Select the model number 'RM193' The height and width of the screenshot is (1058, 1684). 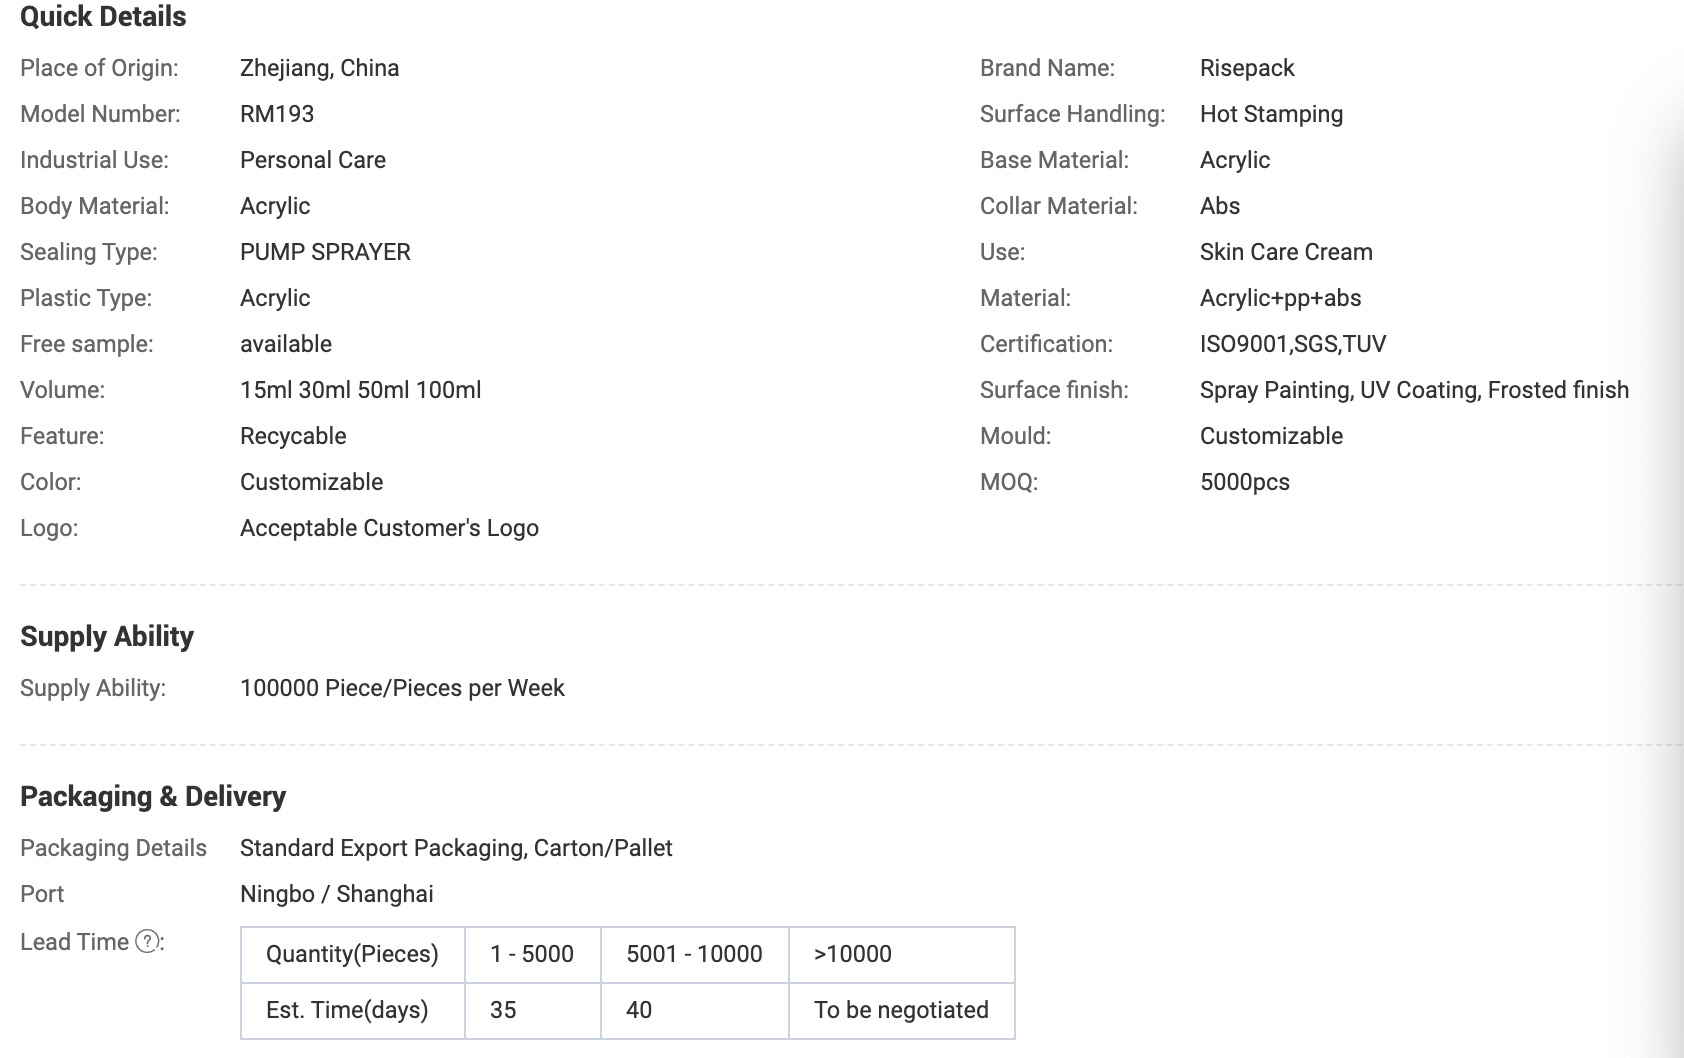pos(277,114)
